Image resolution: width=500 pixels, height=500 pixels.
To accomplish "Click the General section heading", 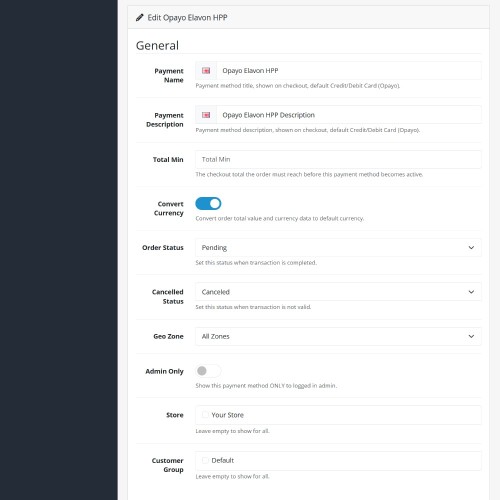I will 157,46.
